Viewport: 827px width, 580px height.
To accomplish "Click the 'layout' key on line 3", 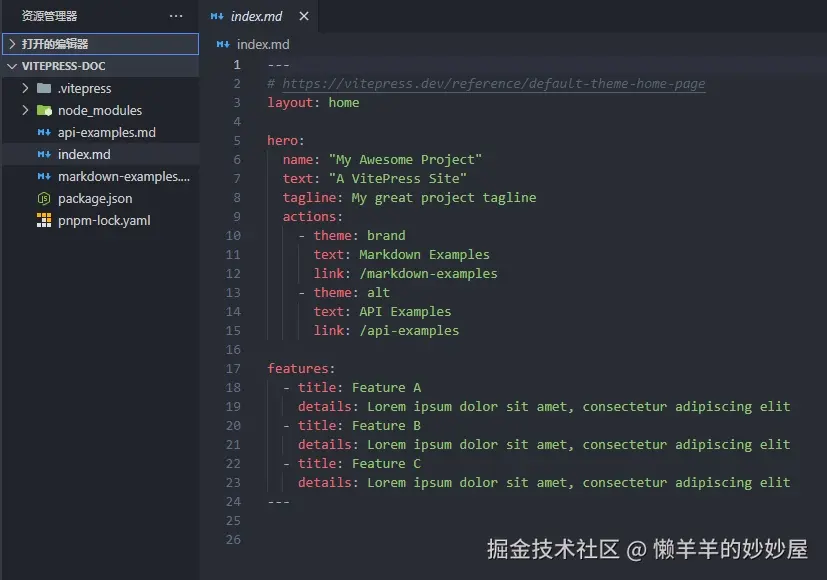I will [290, 103].
